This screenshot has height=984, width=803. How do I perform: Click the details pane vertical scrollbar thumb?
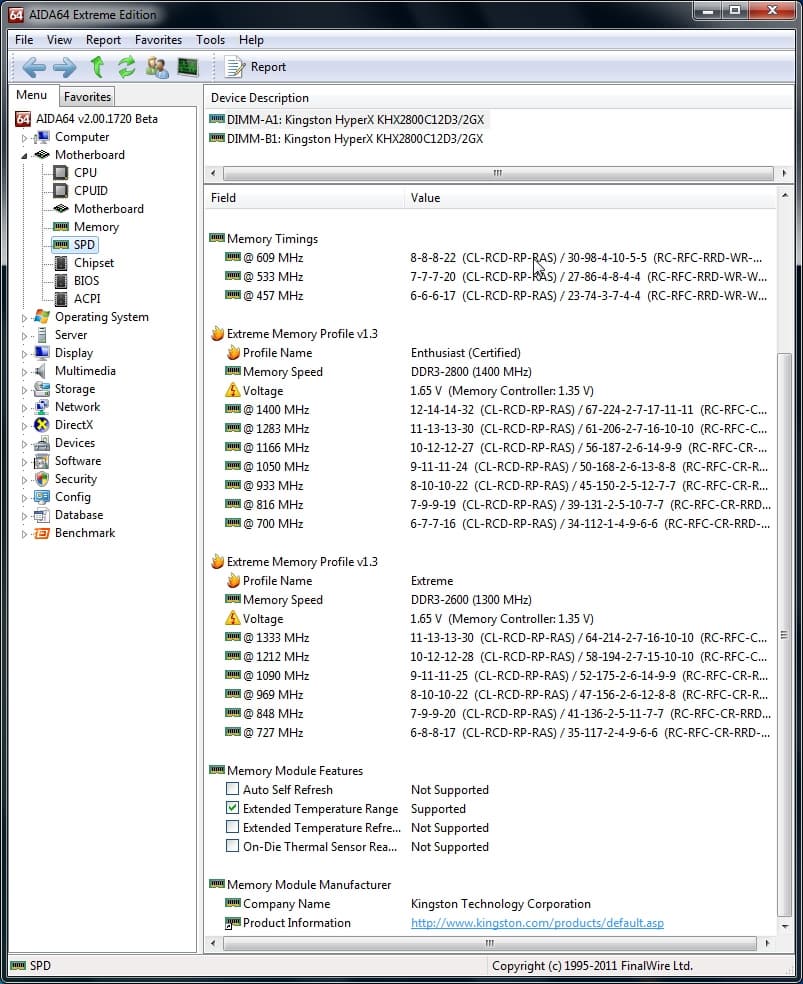(784, 634)
